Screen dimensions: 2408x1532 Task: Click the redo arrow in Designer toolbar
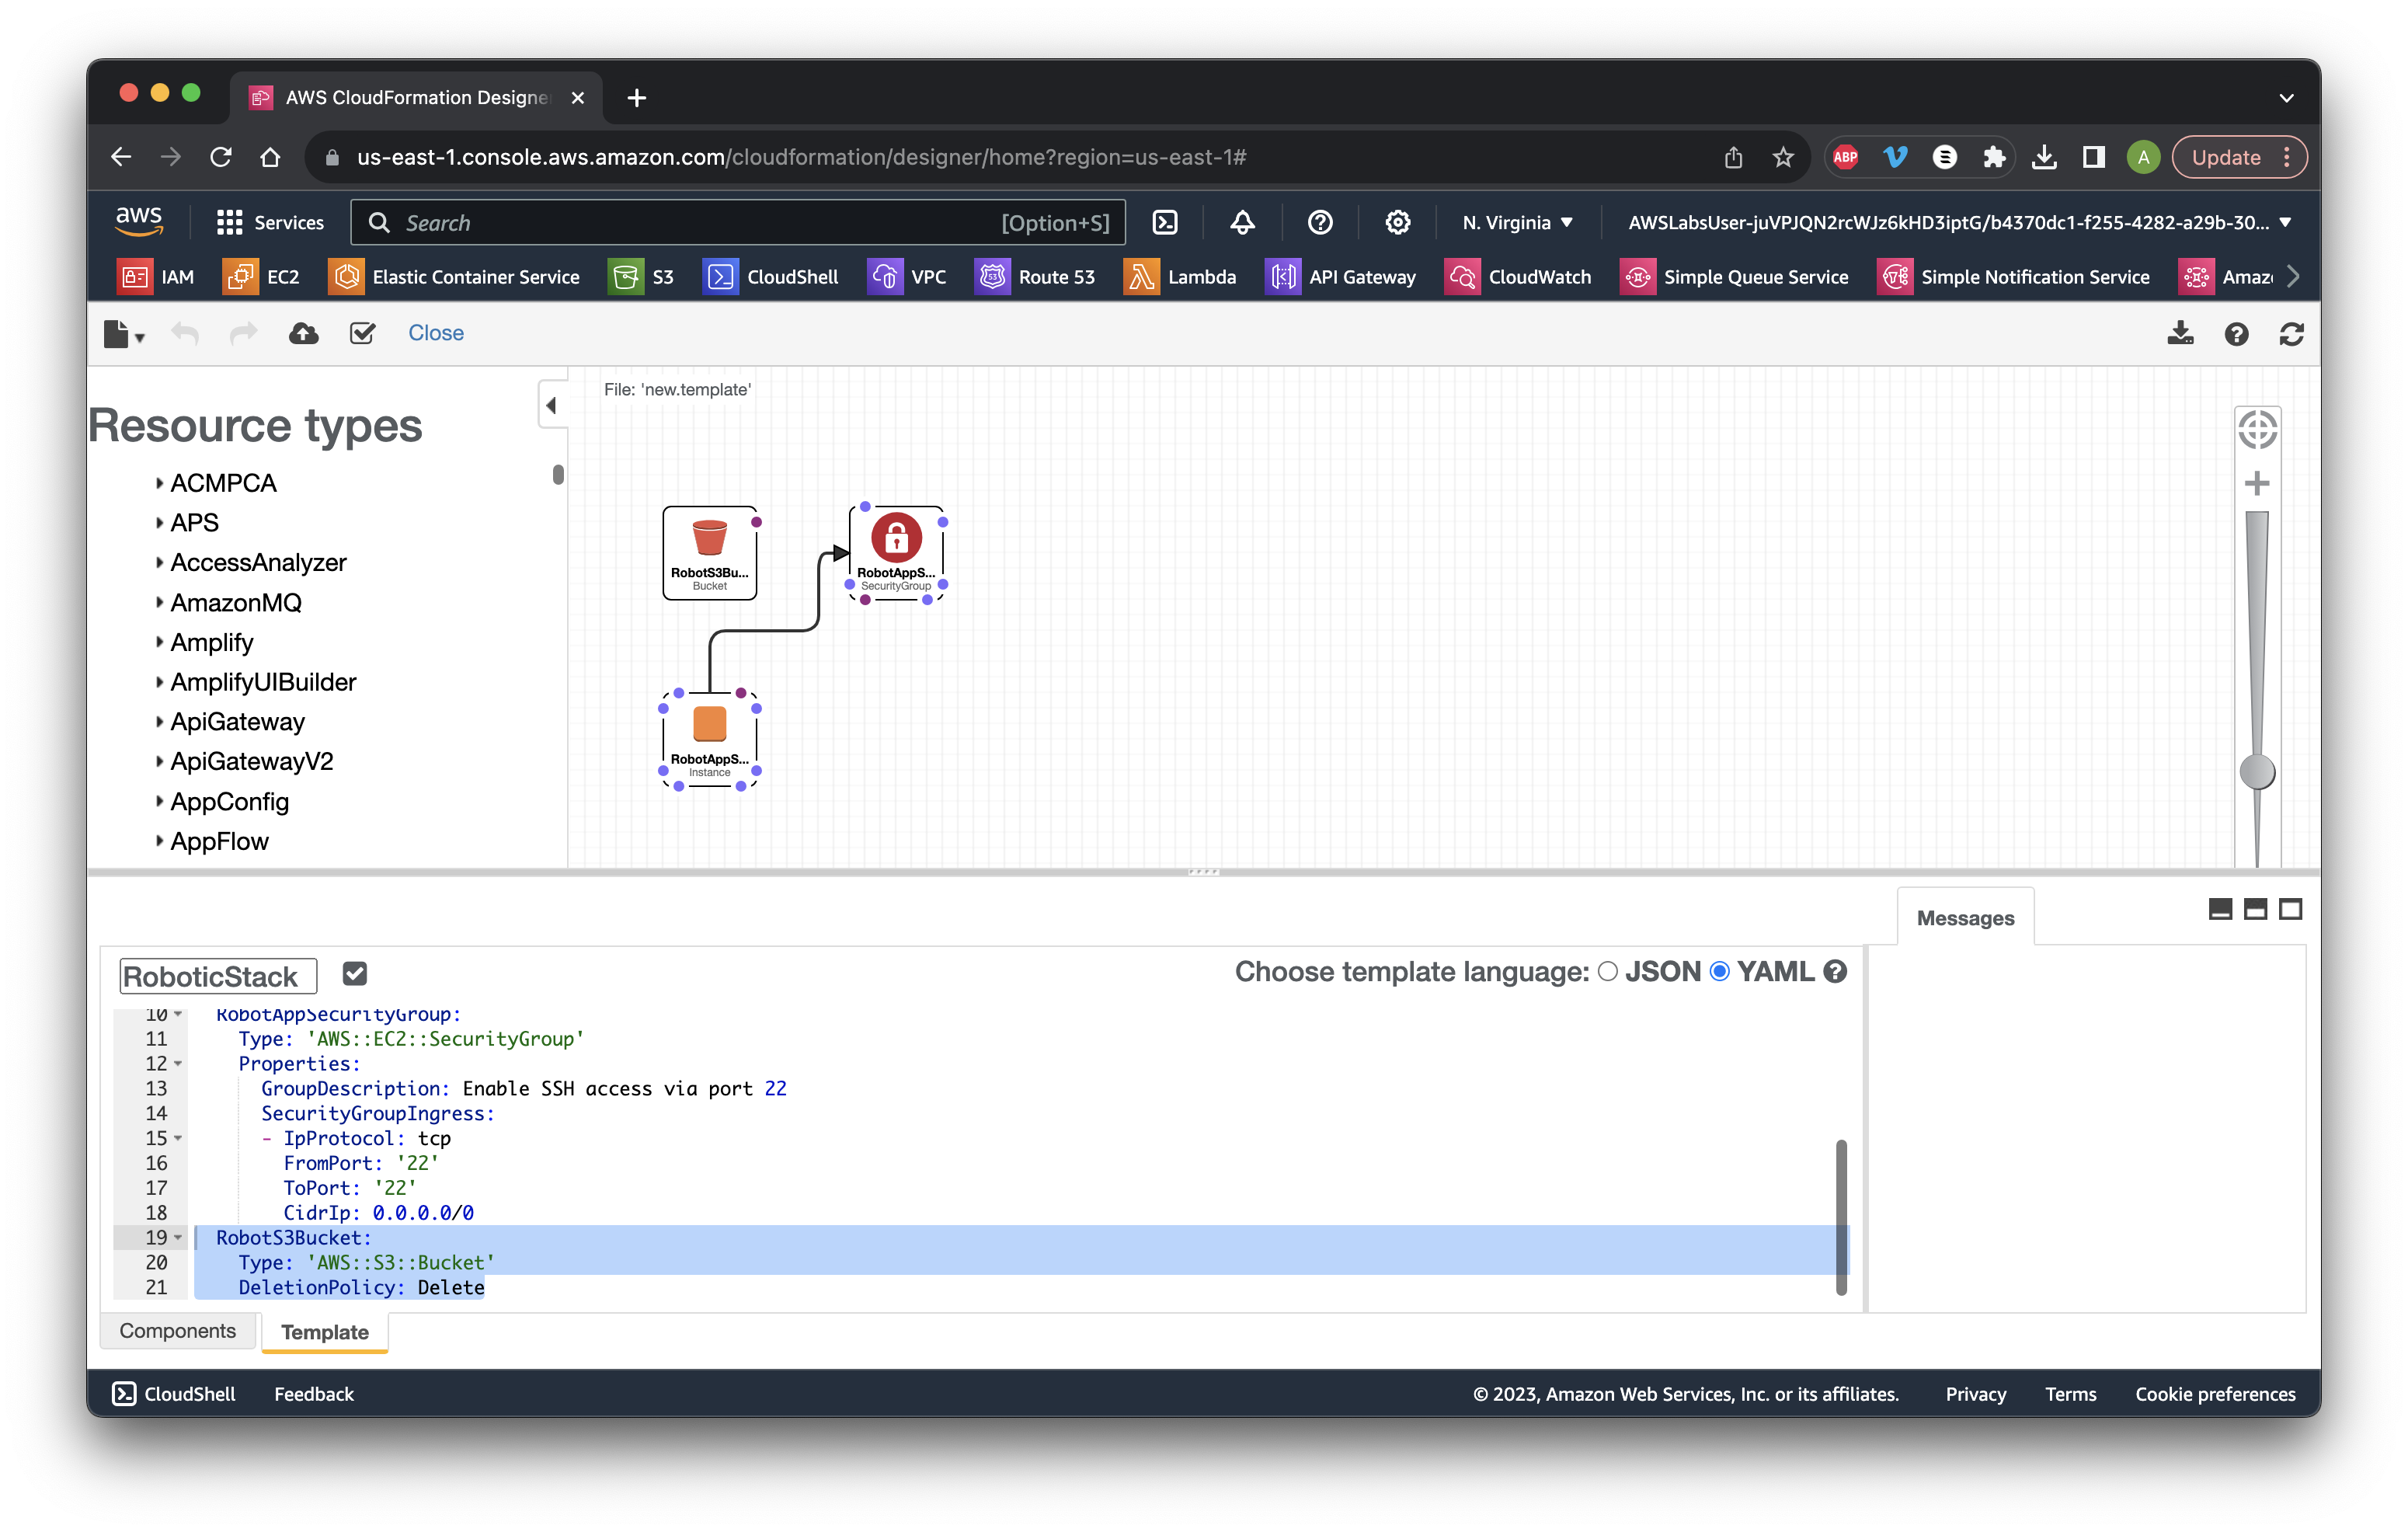[243, 333]
